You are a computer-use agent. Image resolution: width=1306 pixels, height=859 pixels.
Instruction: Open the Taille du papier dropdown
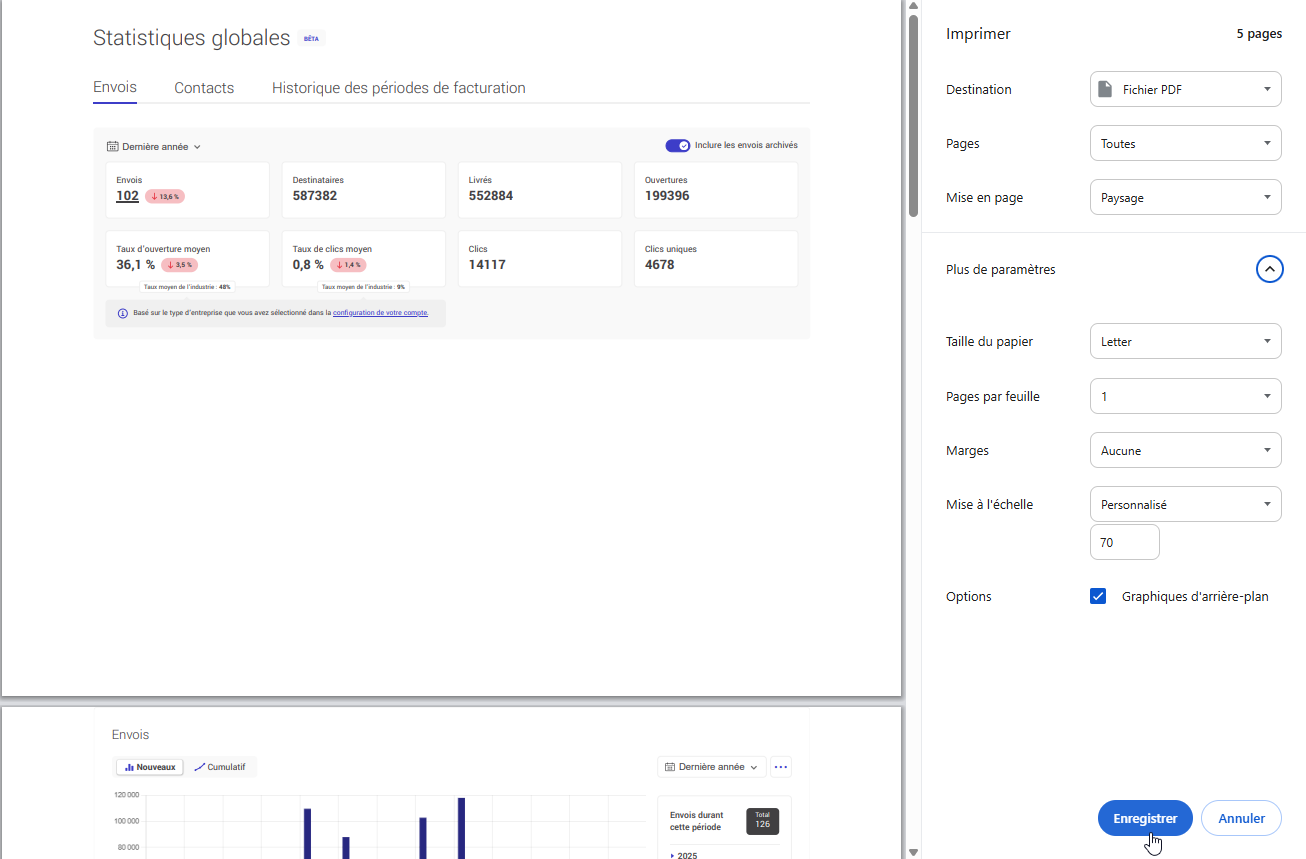tap(1185, 341)
